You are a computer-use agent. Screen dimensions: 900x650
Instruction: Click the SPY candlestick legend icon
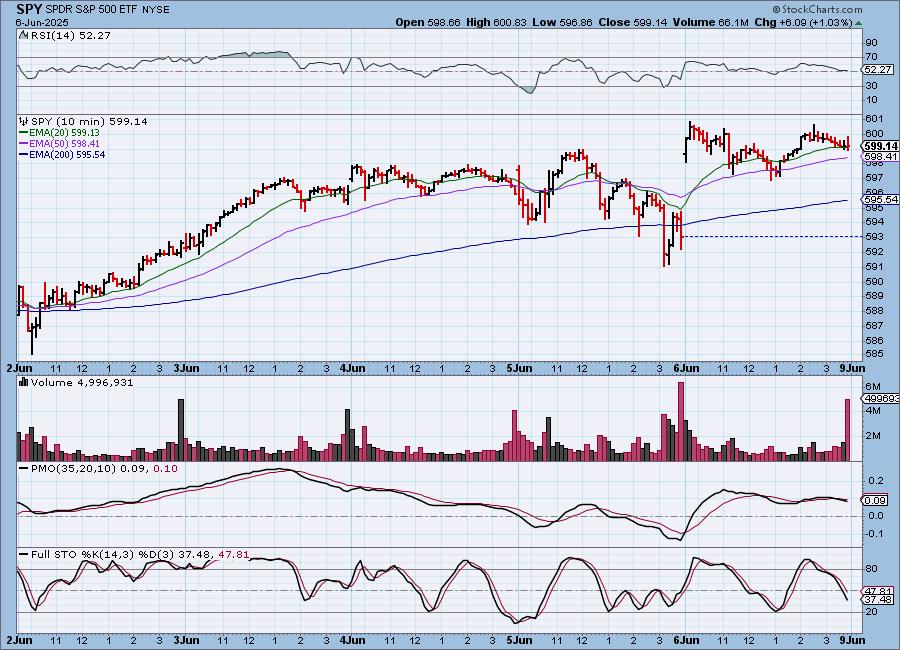[x=24, y=121]
